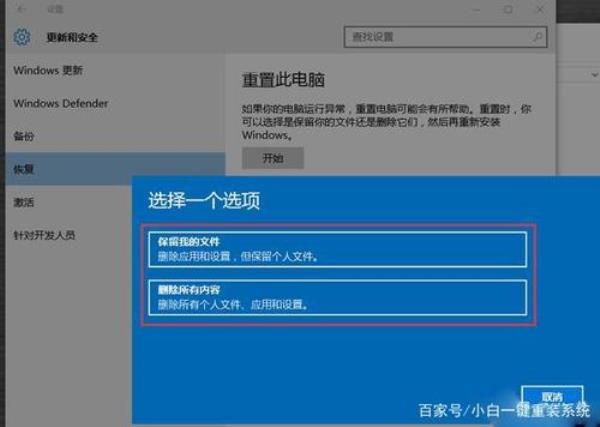The width and height of the screenshot is (600, 427).
Task: Select 激活 in the sidebar
Action: [x=24, y=202]
